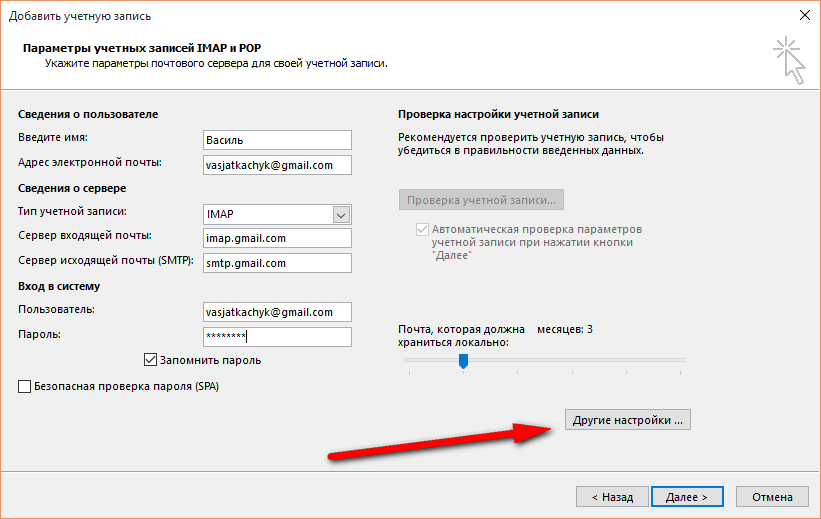Close the Add Account dialog window

805,15
